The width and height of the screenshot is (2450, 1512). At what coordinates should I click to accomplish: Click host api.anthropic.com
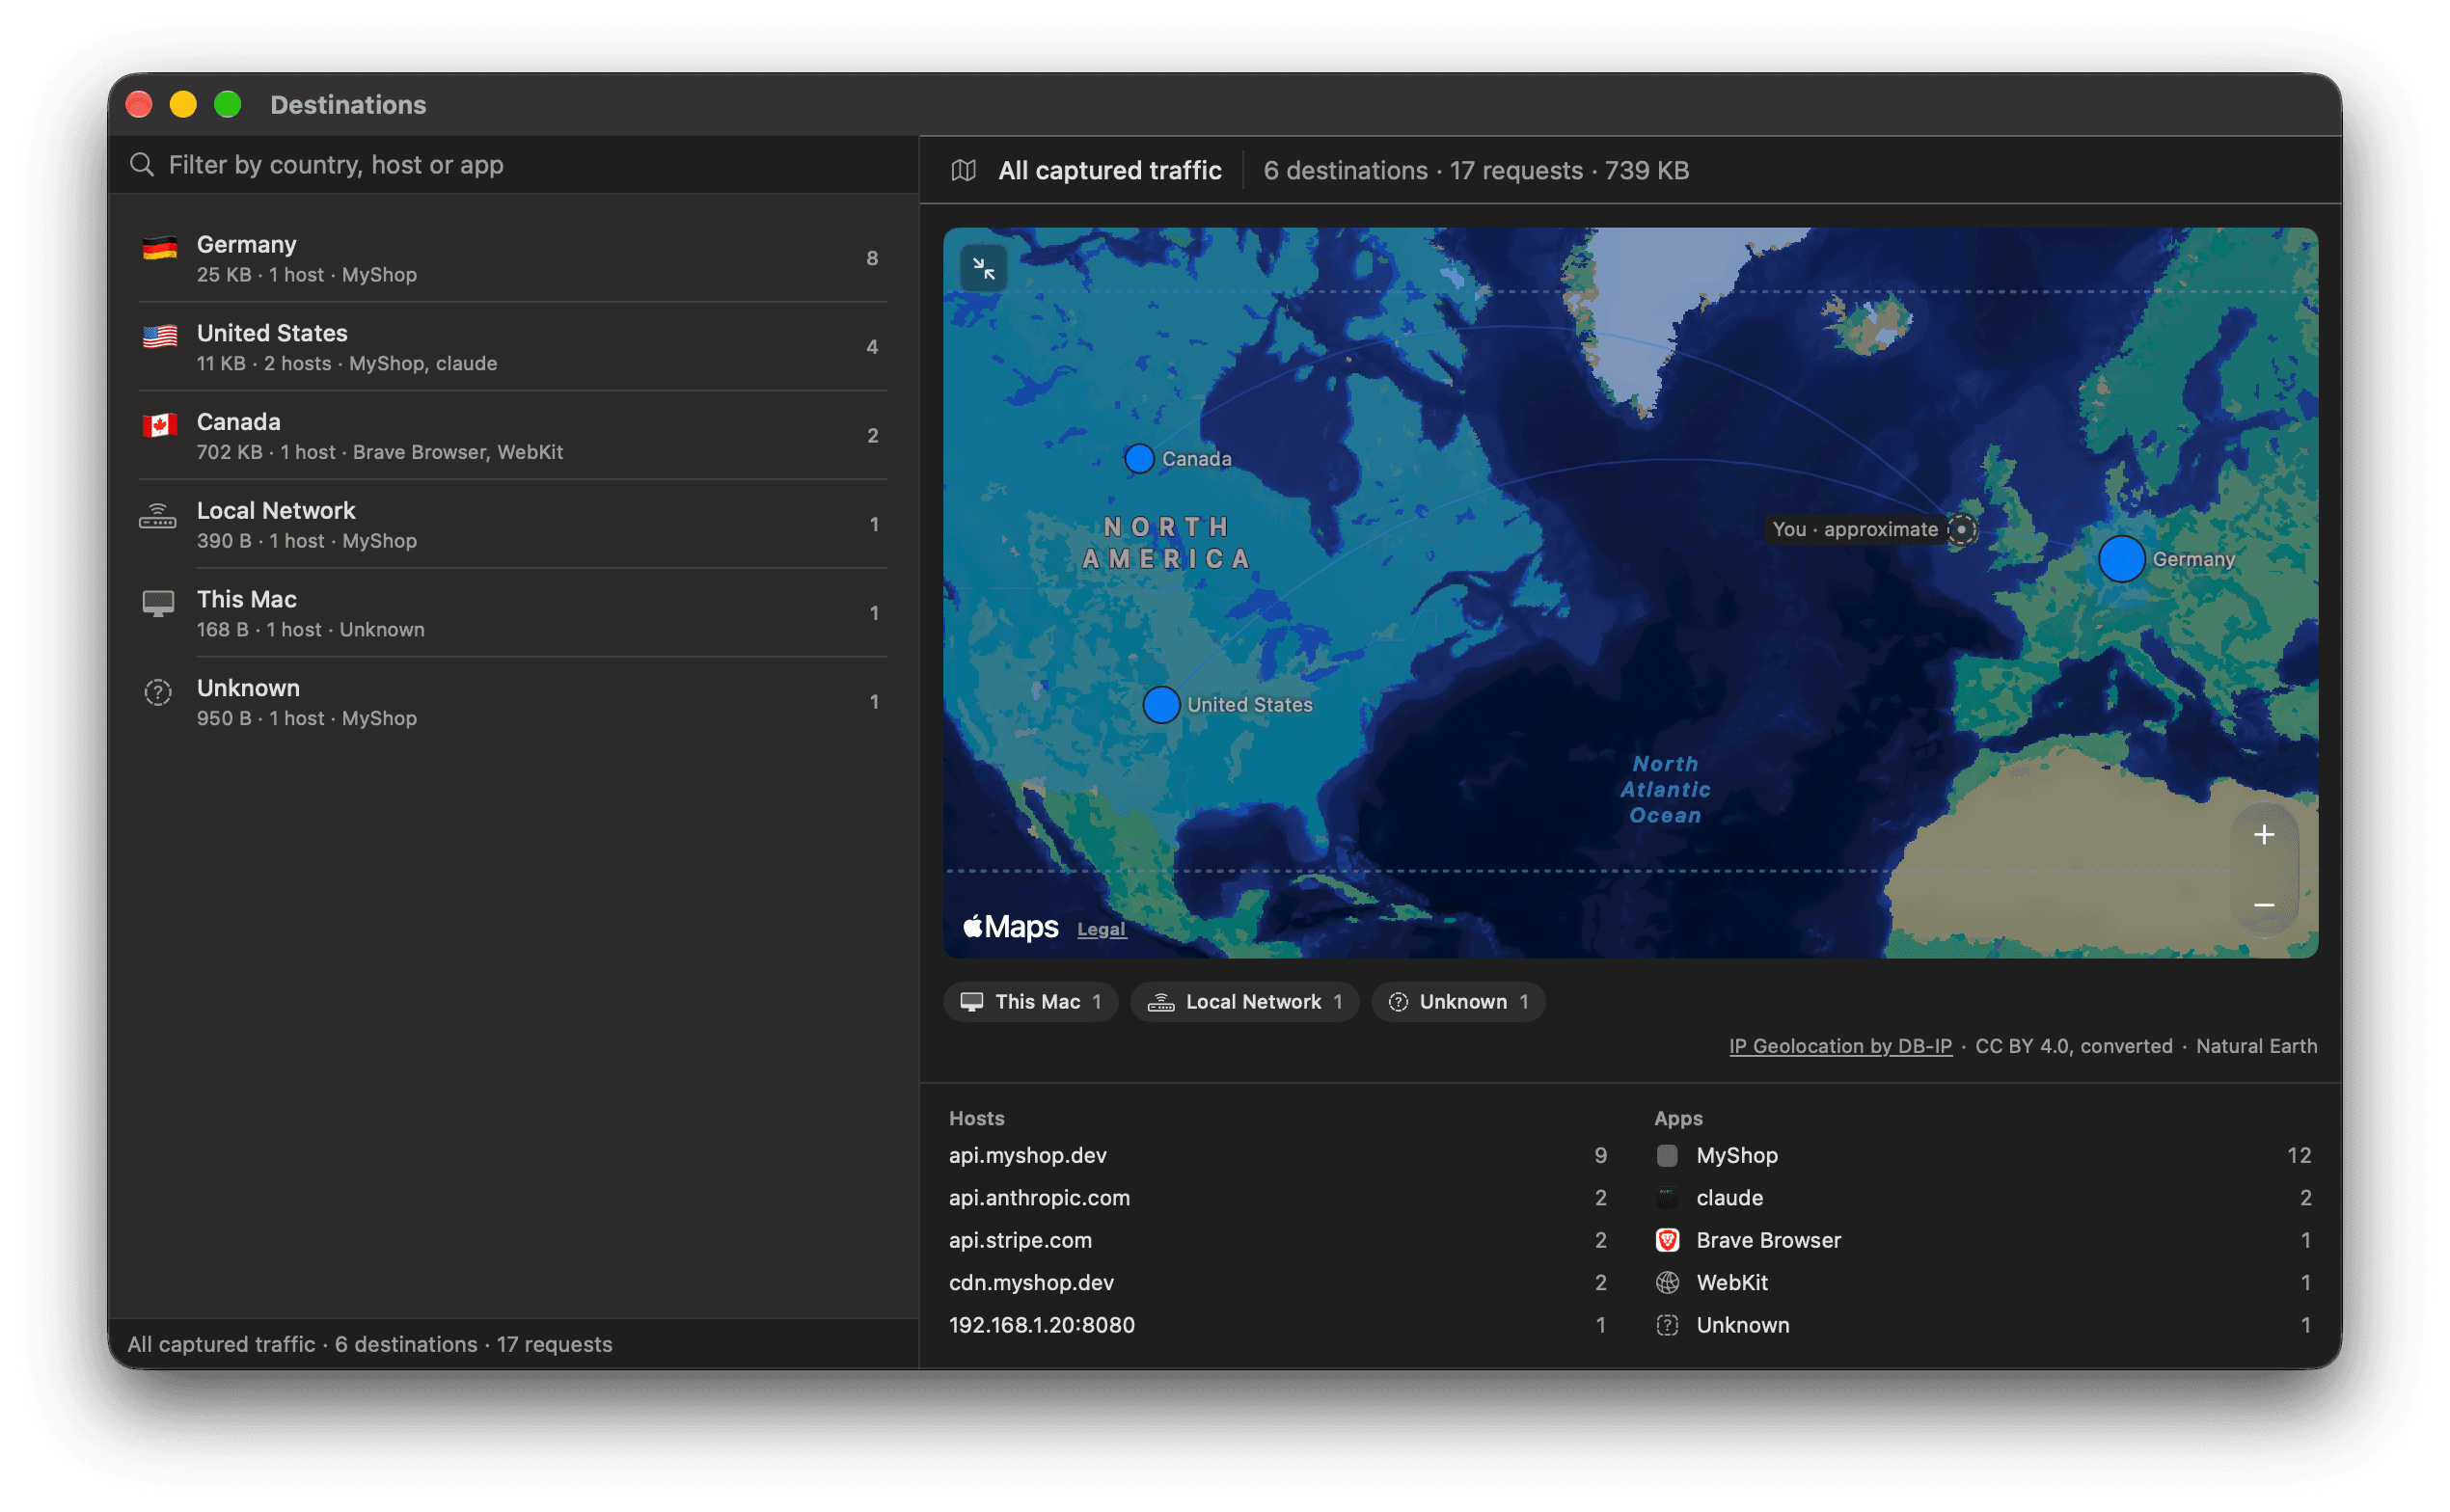click(x=1039, y=1197)
